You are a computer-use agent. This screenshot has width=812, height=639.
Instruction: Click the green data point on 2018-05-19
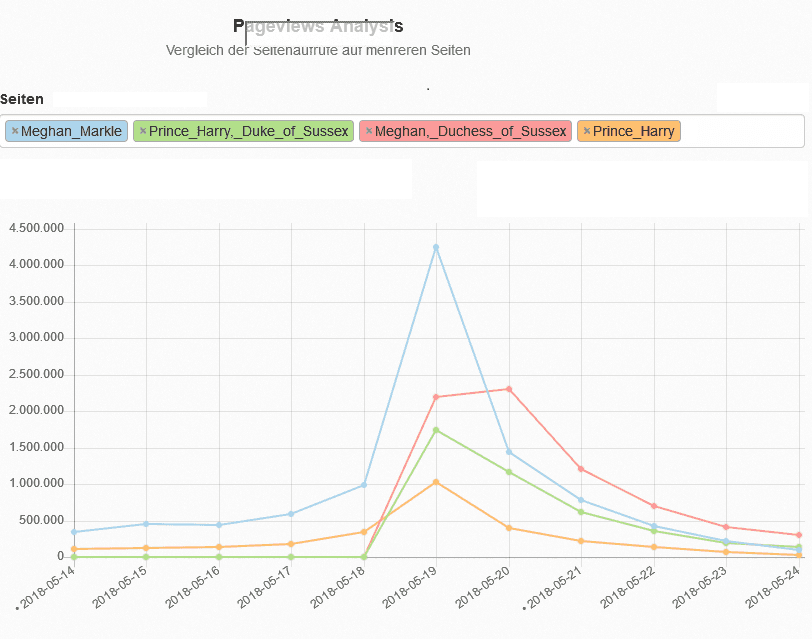[436, 430]
